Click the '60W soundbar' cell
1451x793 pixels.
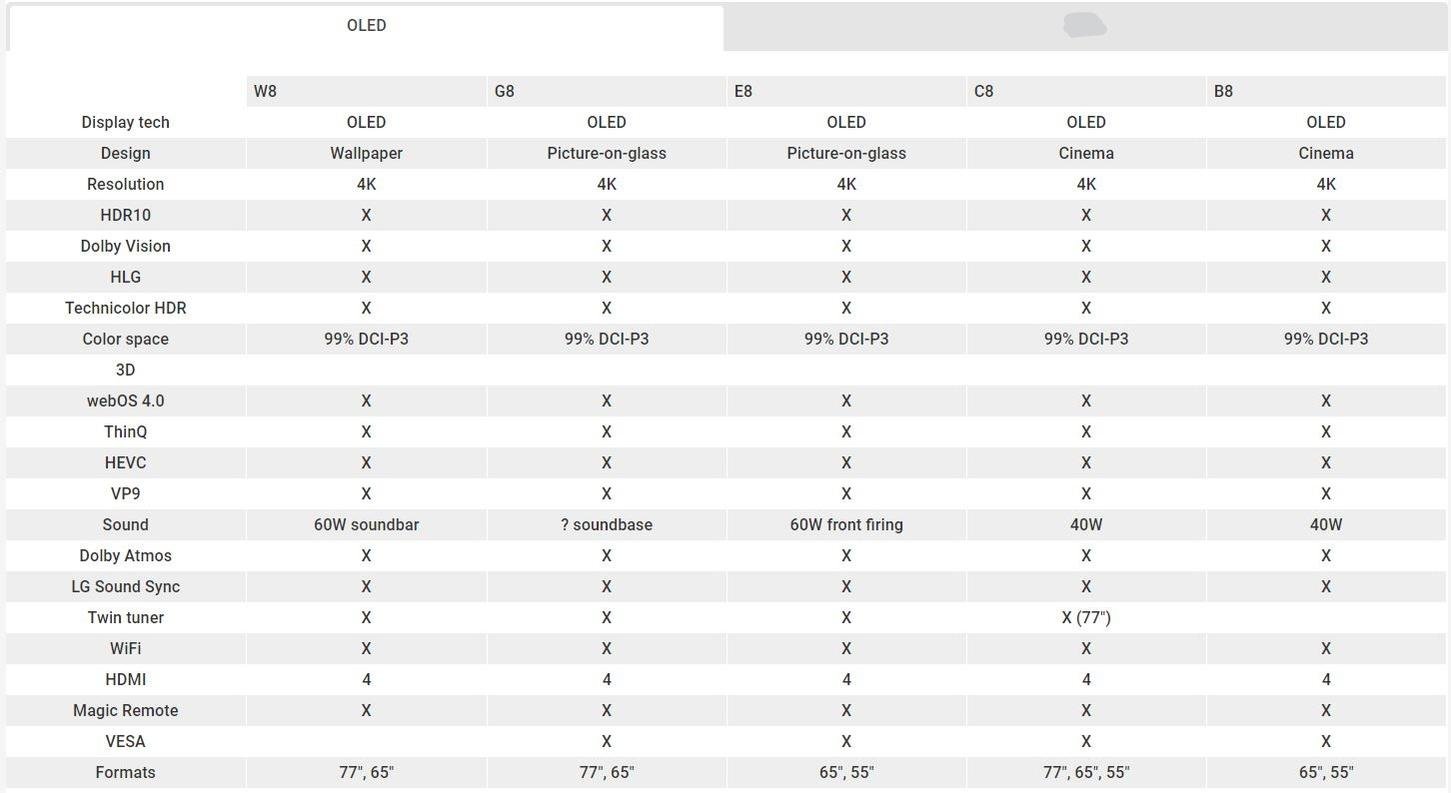(366, 525)
